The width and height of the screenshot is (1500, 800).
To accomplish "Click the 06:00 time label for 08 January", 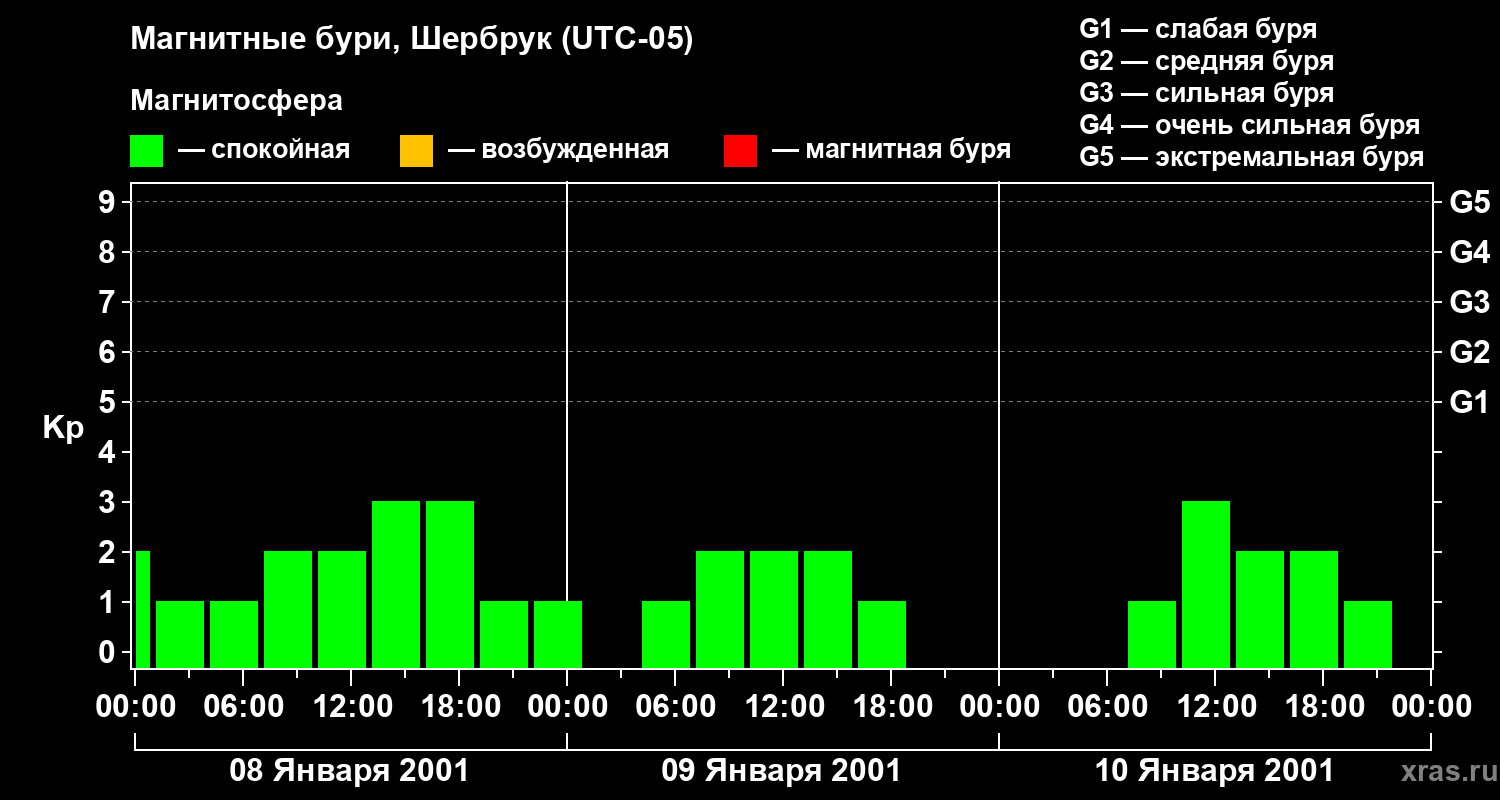I will tap(242, 706).
